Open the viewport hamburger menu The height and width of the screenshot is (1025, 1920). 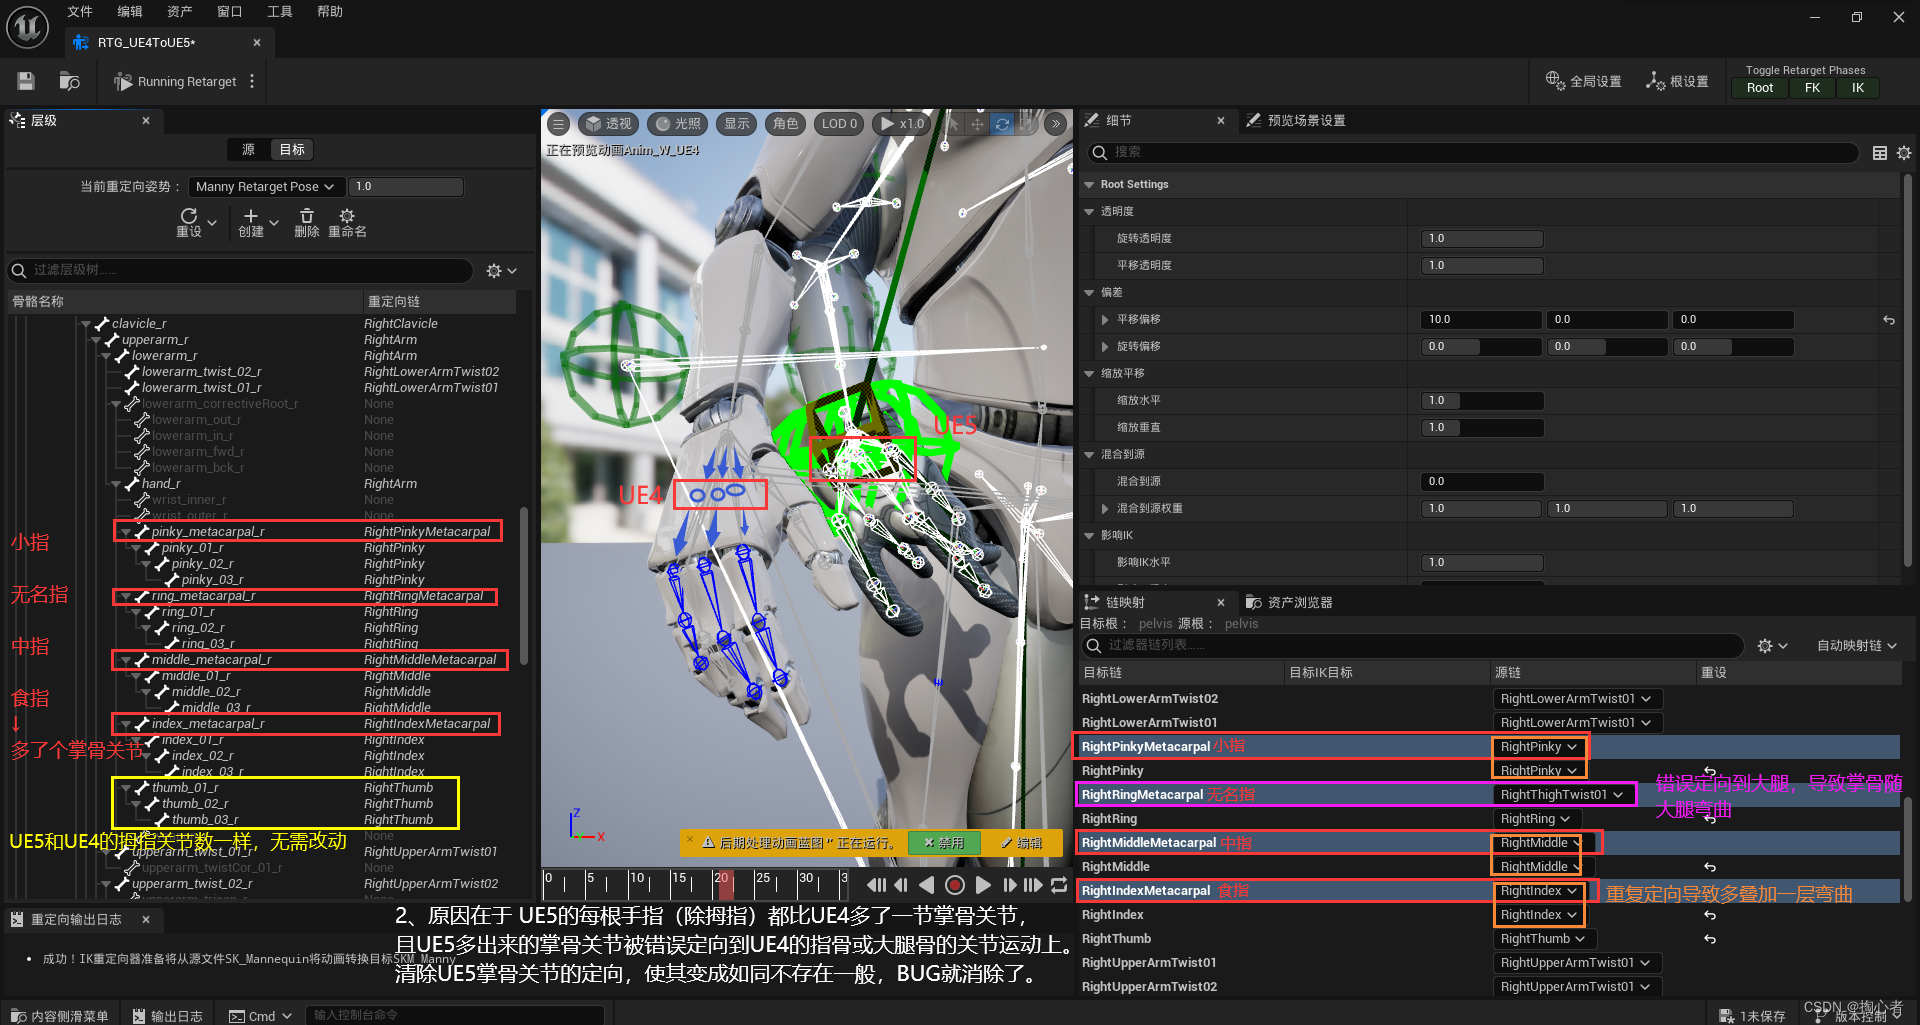pyautogui.click(x=559, y=123)
